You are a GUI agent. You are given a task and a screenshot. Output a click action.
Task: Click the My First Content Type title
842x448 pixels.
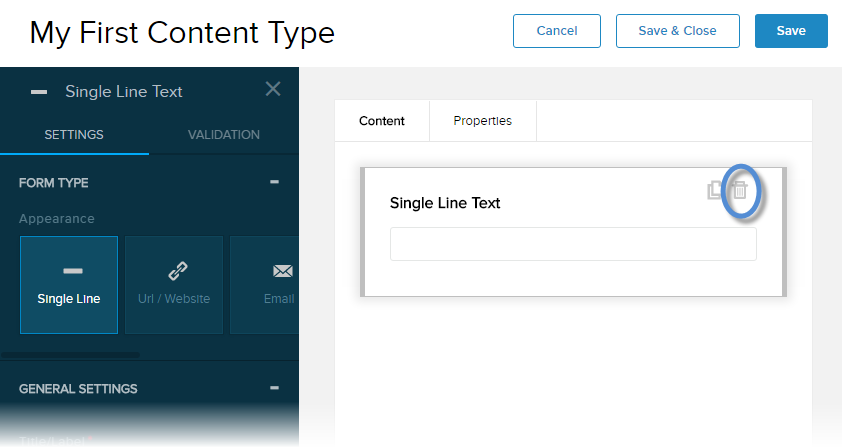tap(182, 33)
